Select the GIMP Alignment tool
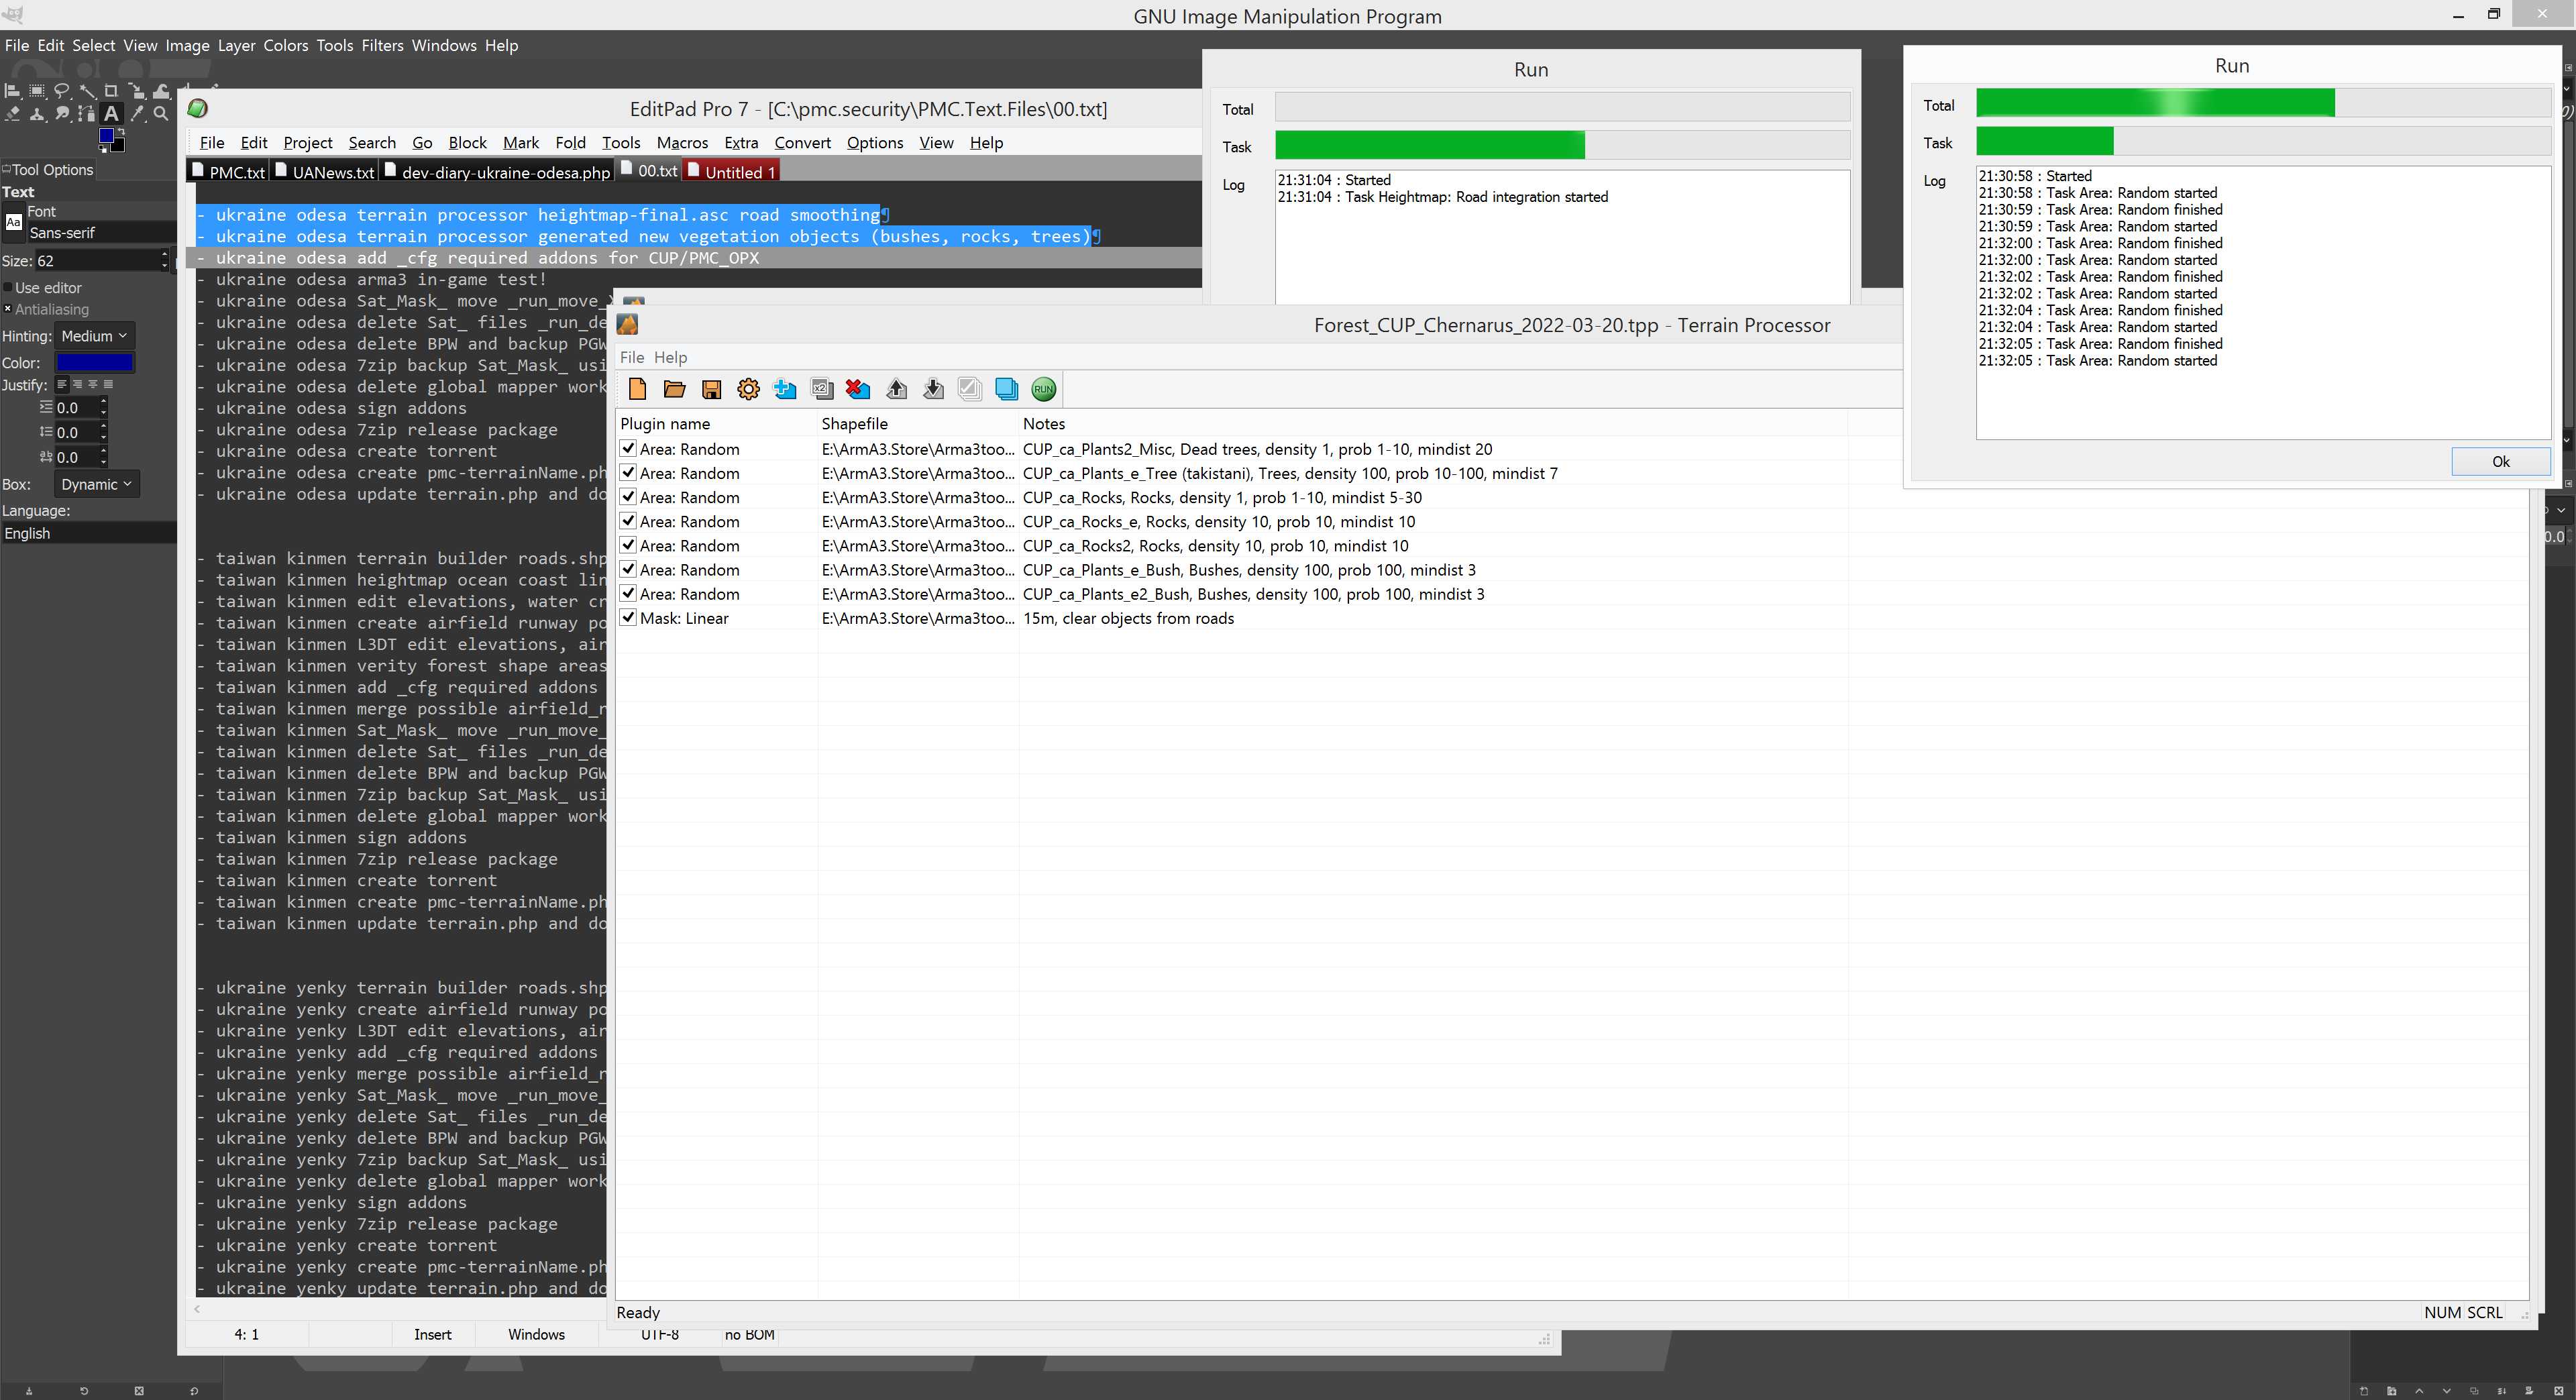Screen dimensions: 2576x1400 click(x=12, y=91)
